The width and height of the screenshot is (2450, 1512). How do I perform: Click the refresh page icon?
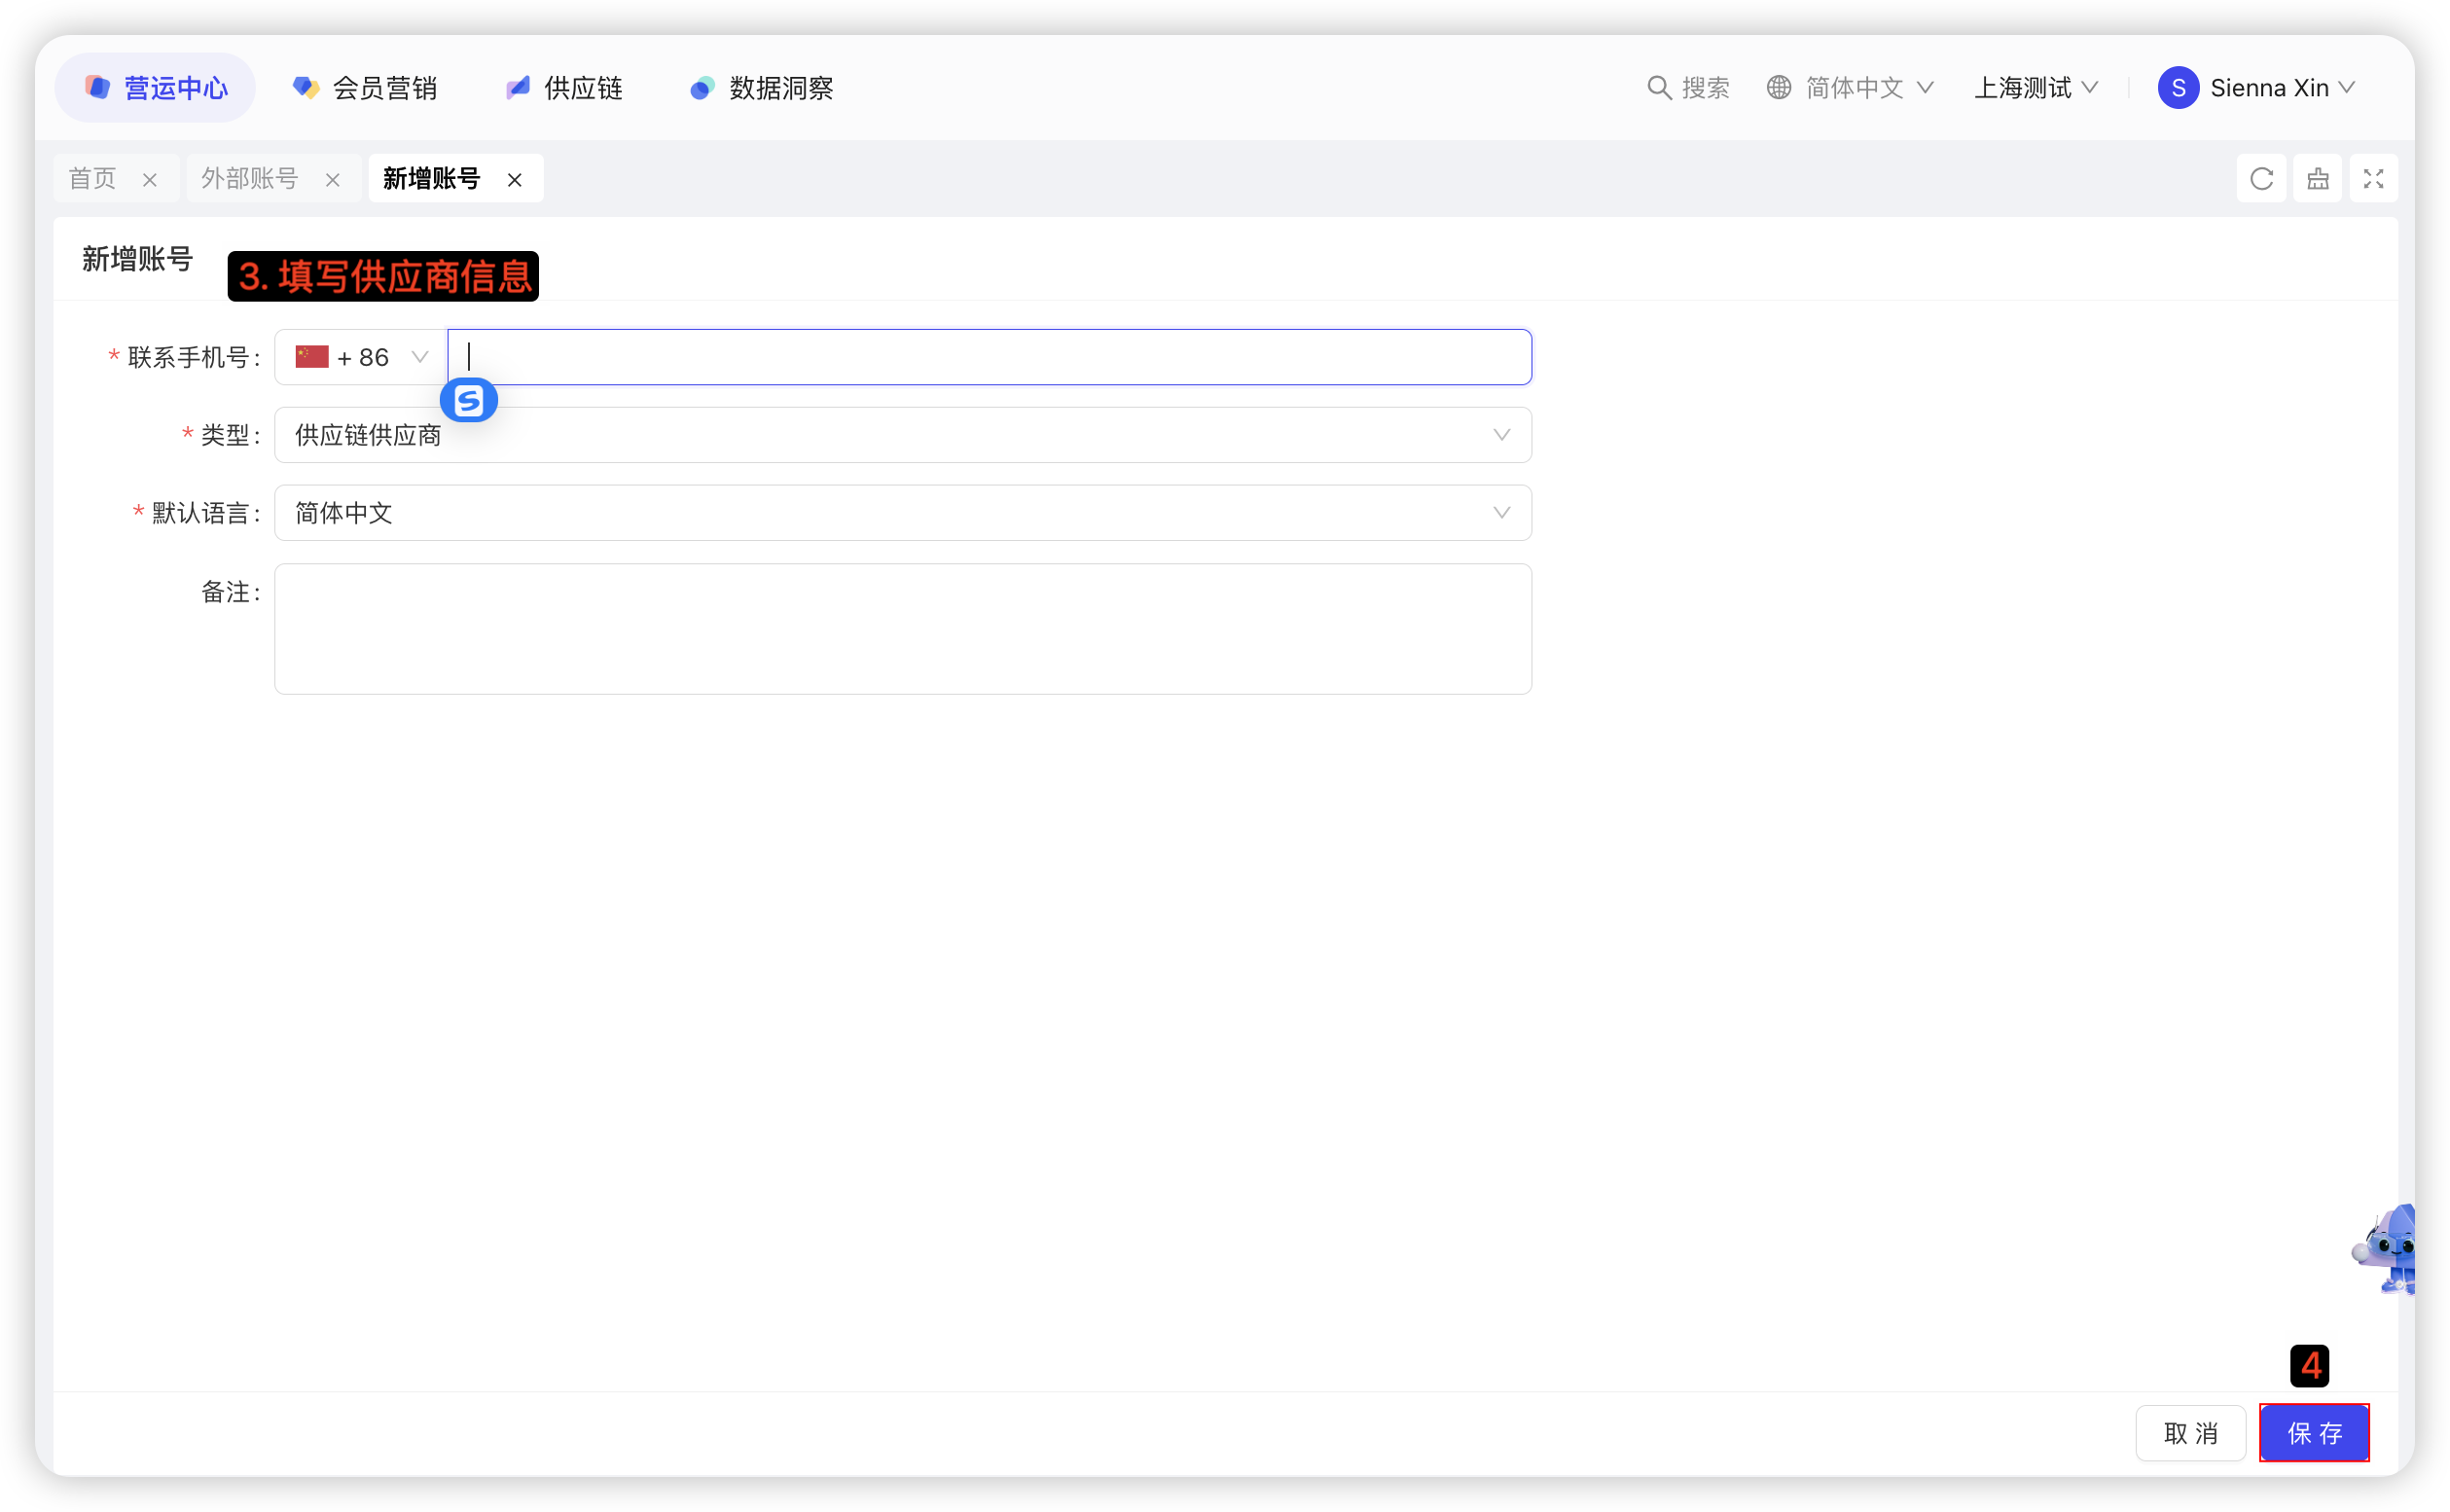tap(2261, 179)
